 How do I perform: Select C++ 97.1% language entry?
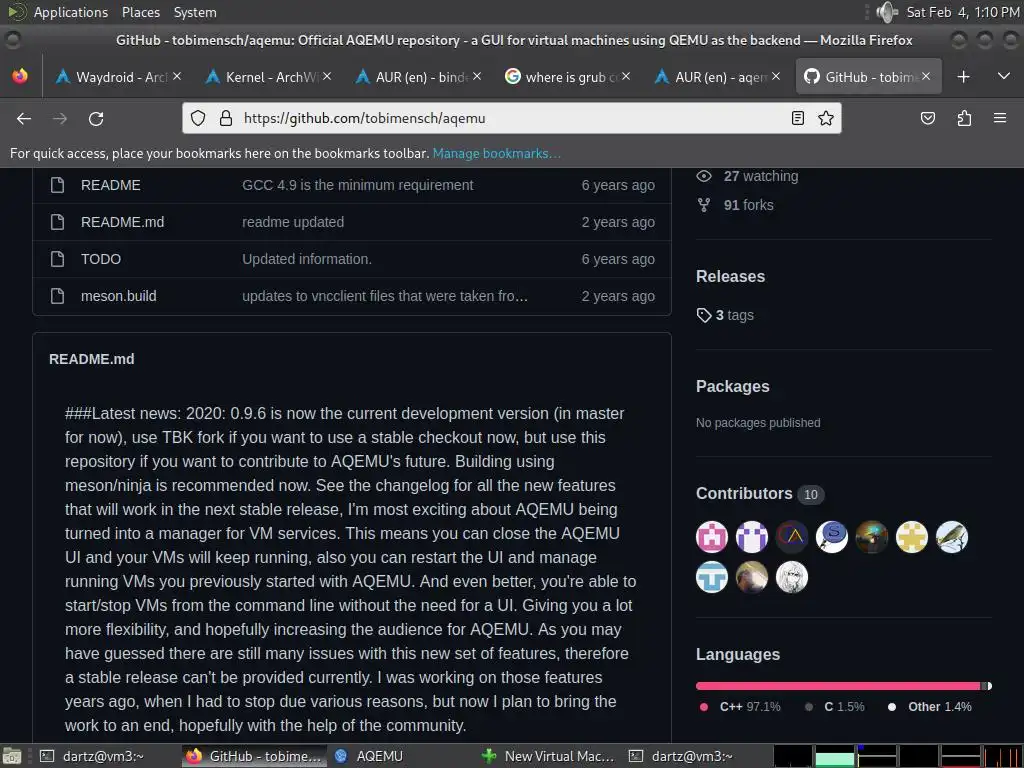coord(740,707)
